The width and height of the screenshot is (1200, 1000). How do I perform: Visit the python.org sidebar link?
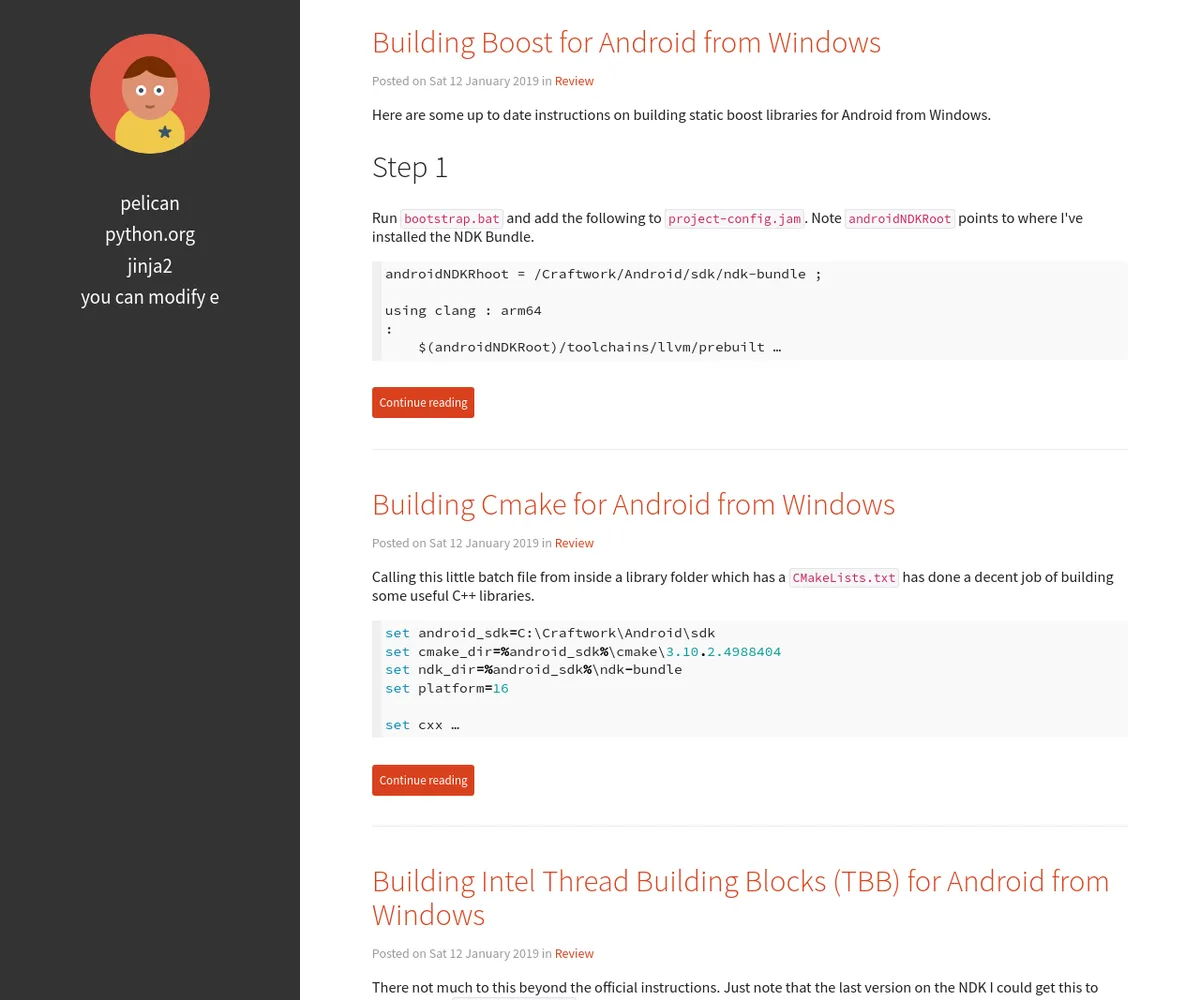point(150,234)
